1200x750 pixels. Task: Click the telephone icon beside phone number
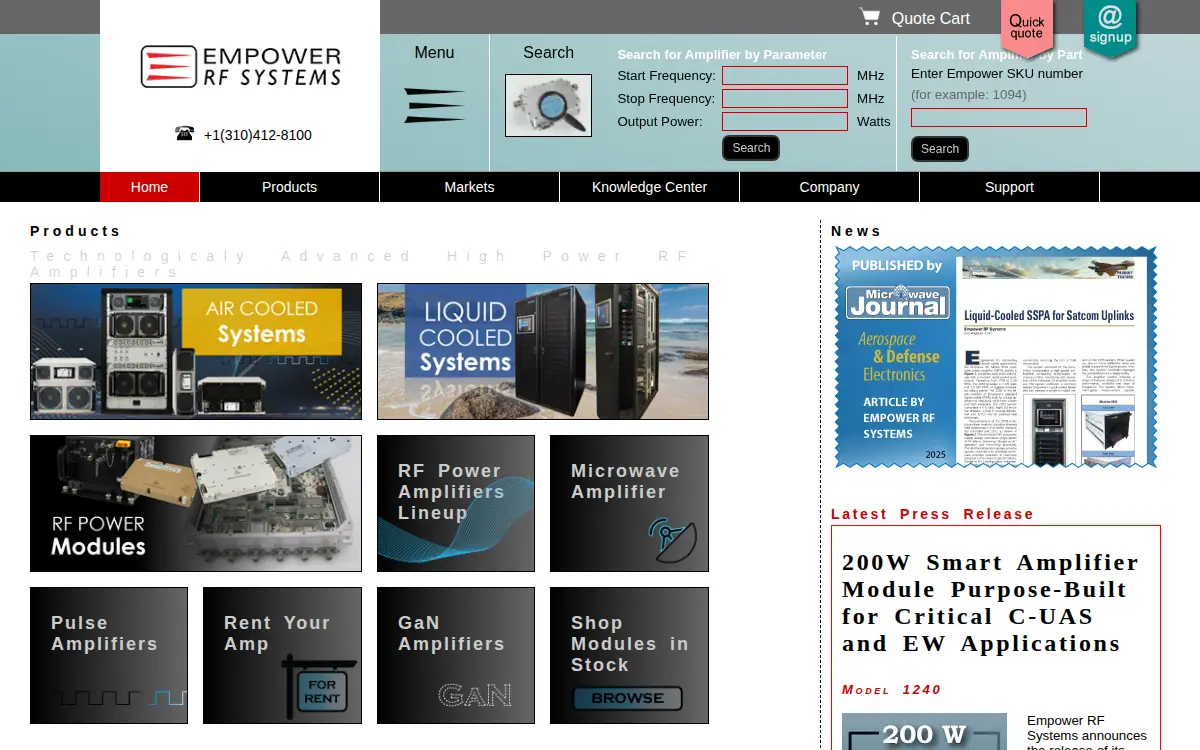click(x=184, y=134)
